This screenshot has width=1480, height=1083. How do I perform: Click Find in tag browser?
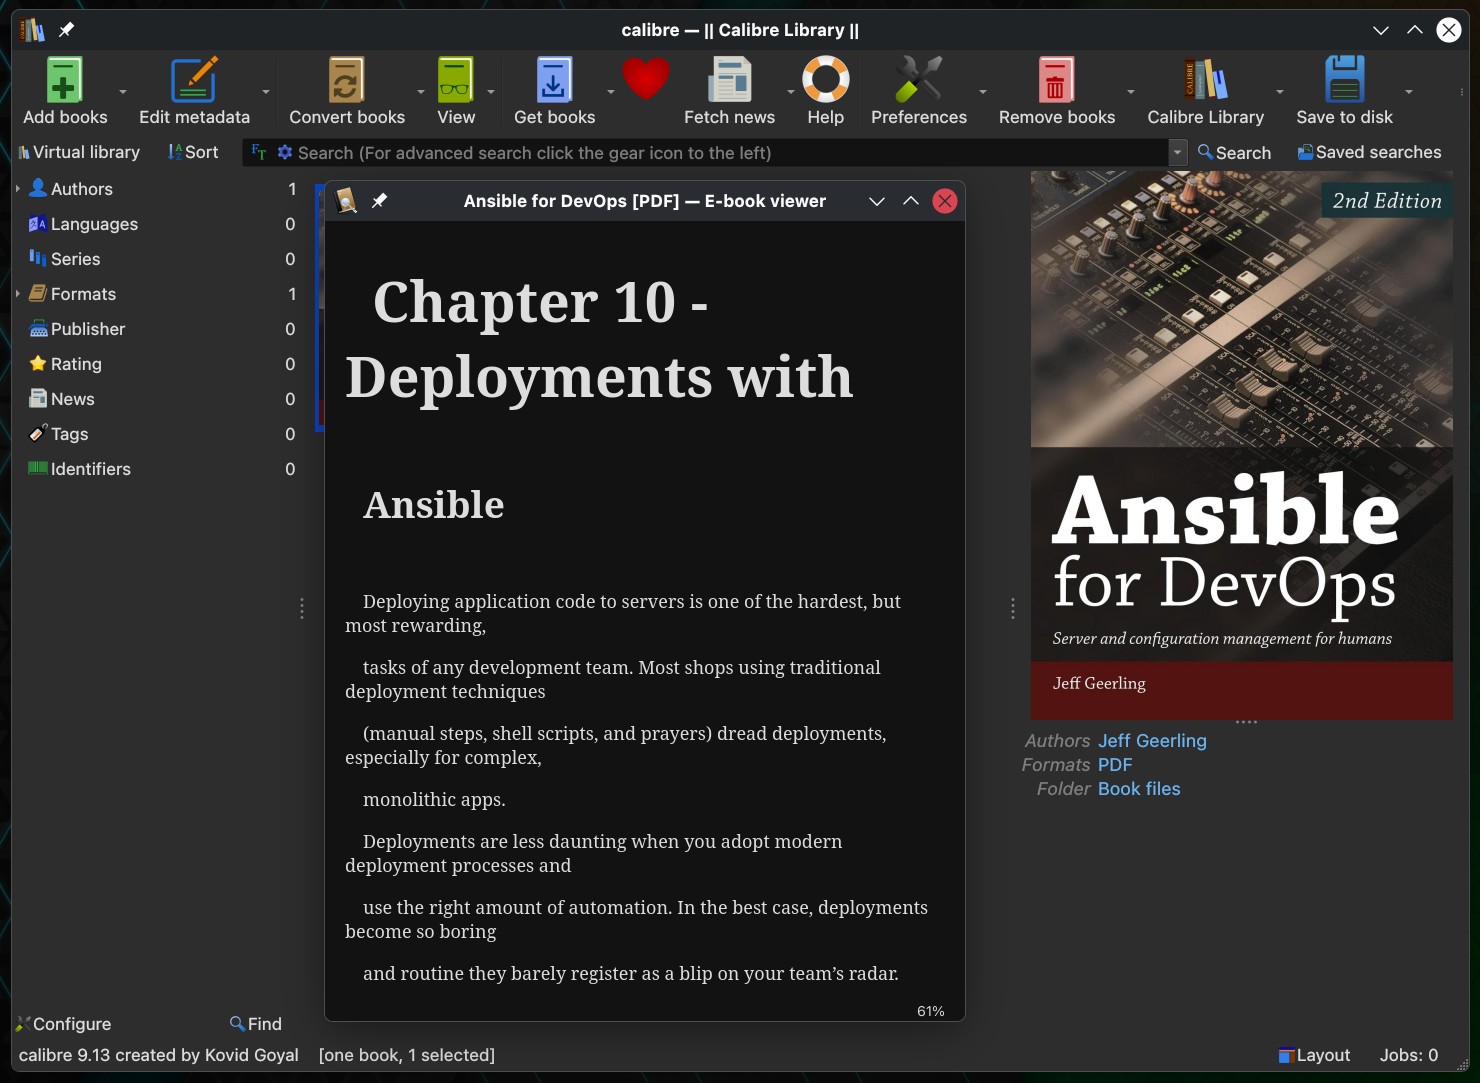(x=256, y=1024)
